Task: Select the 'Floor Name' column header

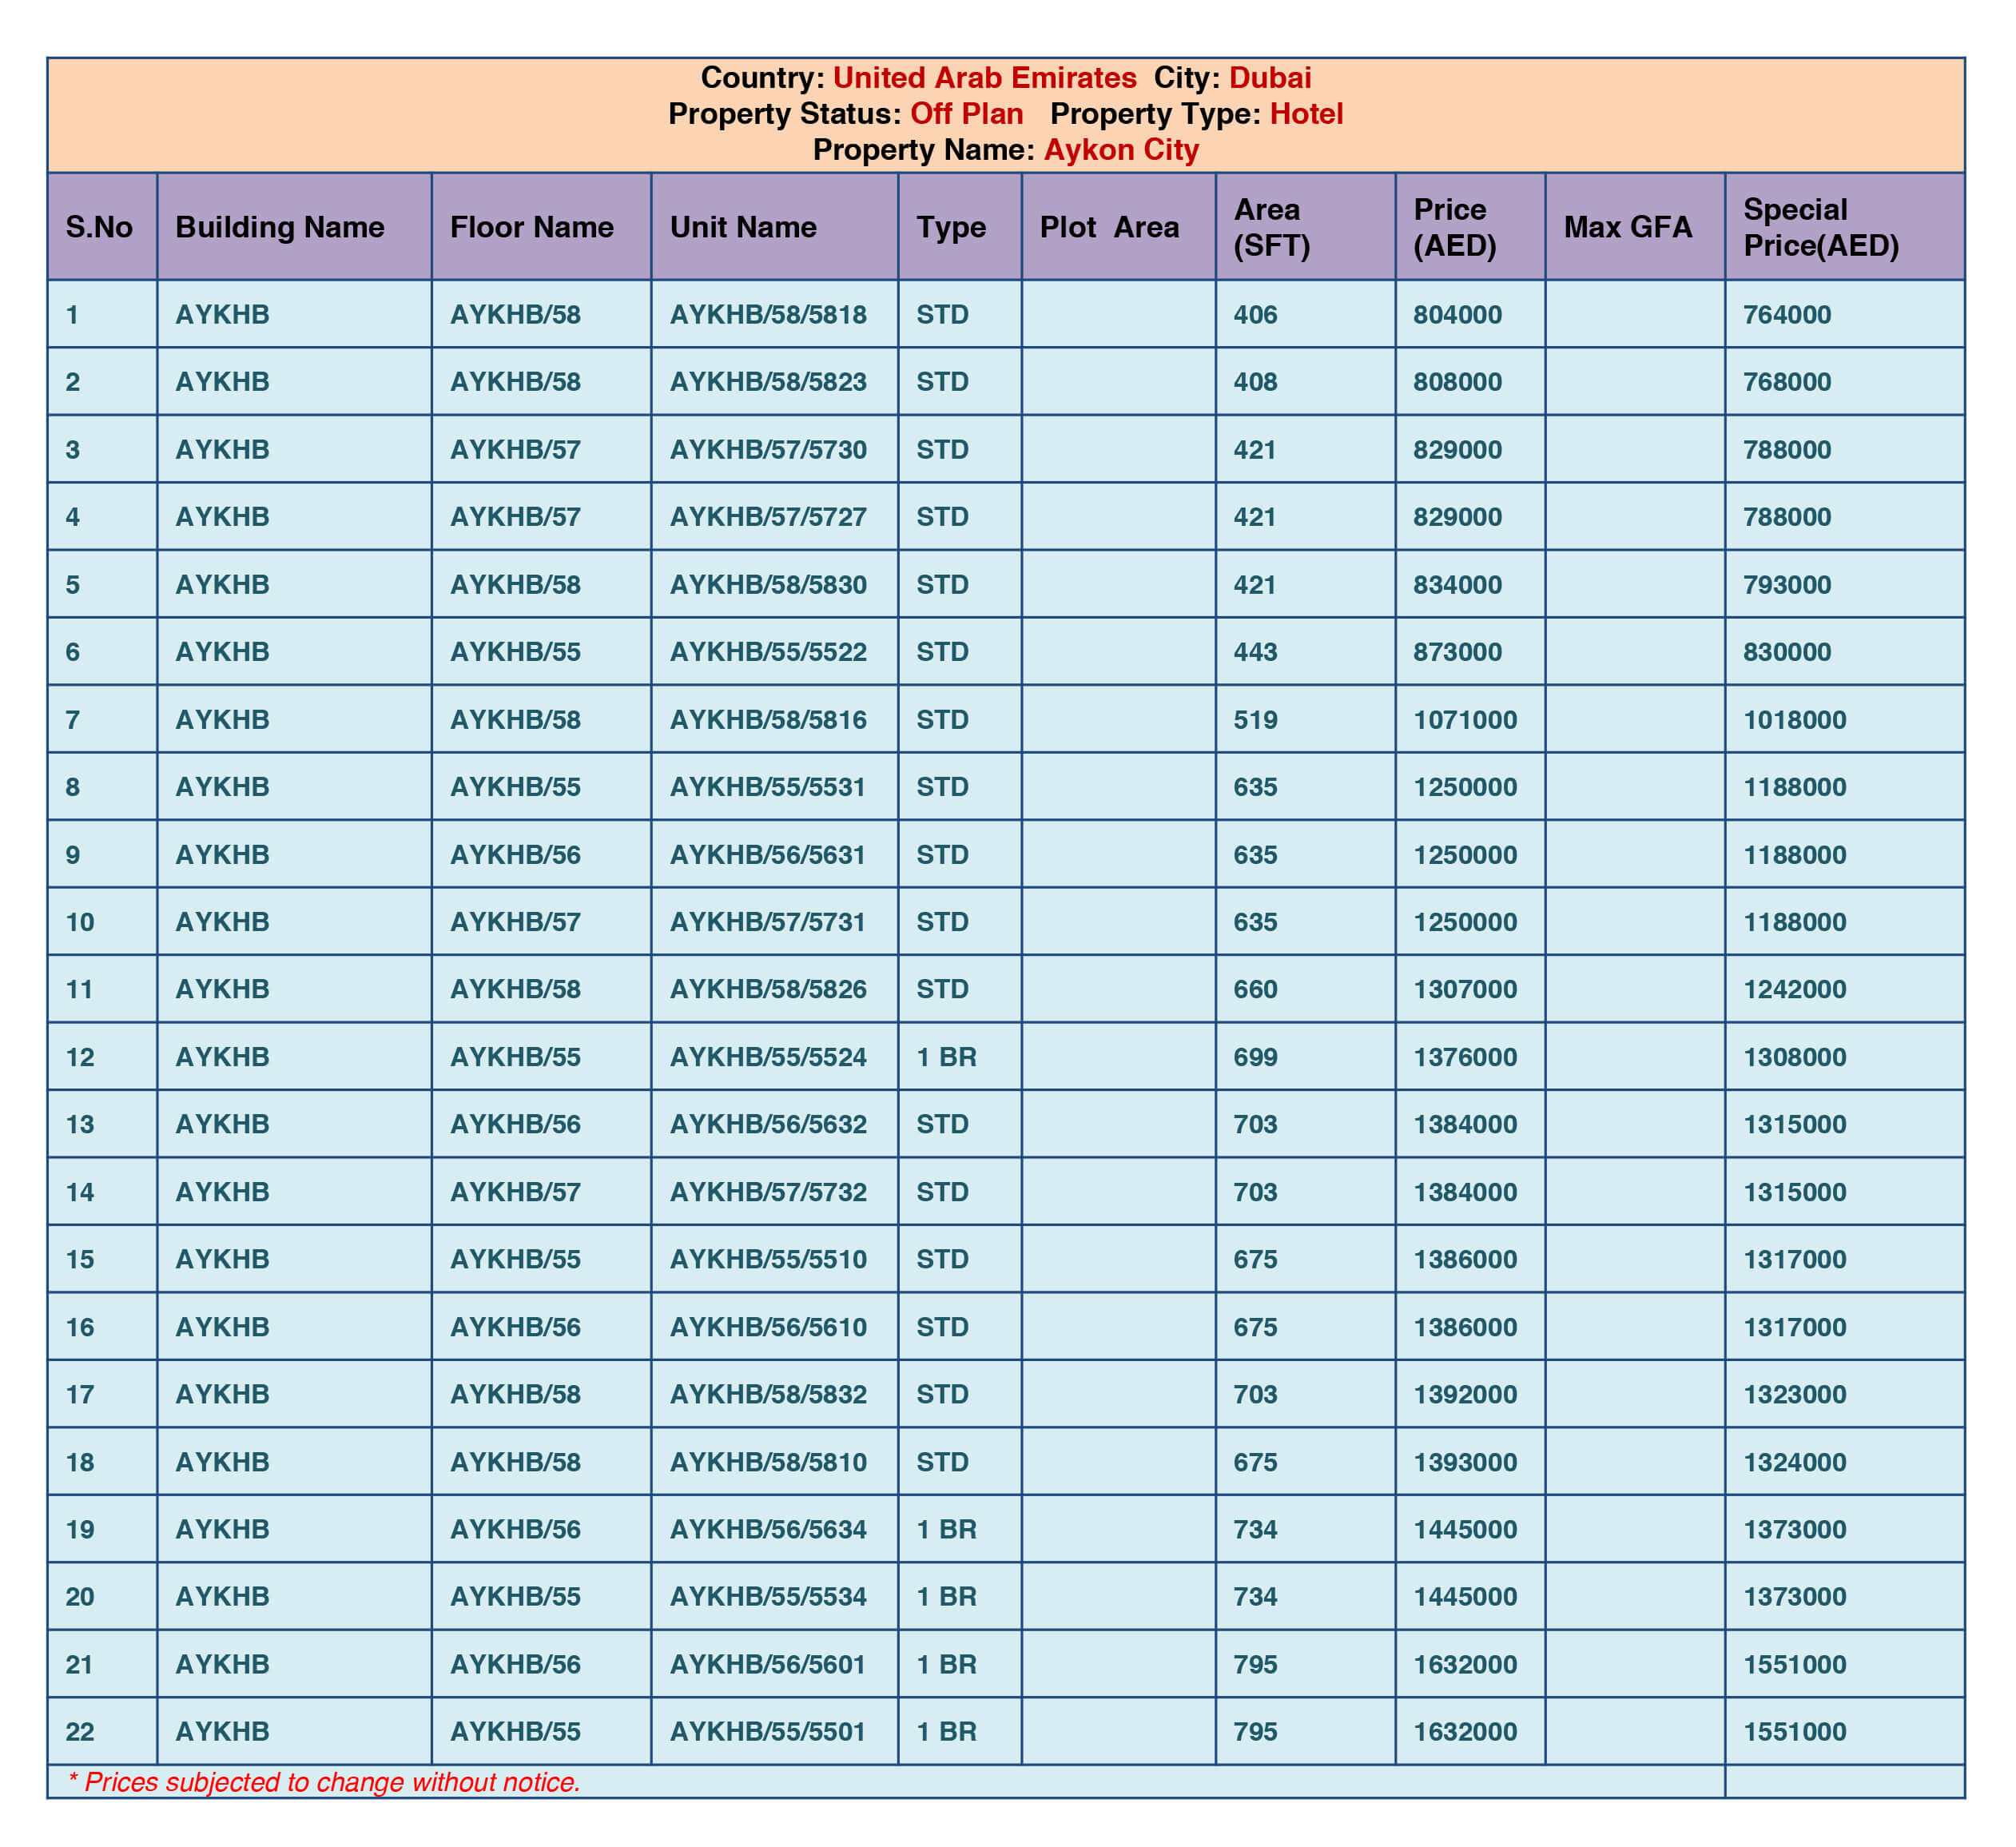Action: (541, 227)
